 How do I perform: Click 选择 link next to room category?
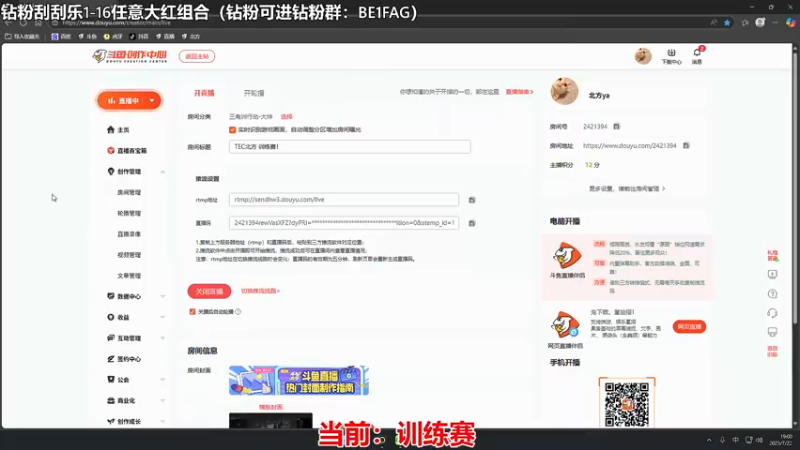[x=287, y=117]
